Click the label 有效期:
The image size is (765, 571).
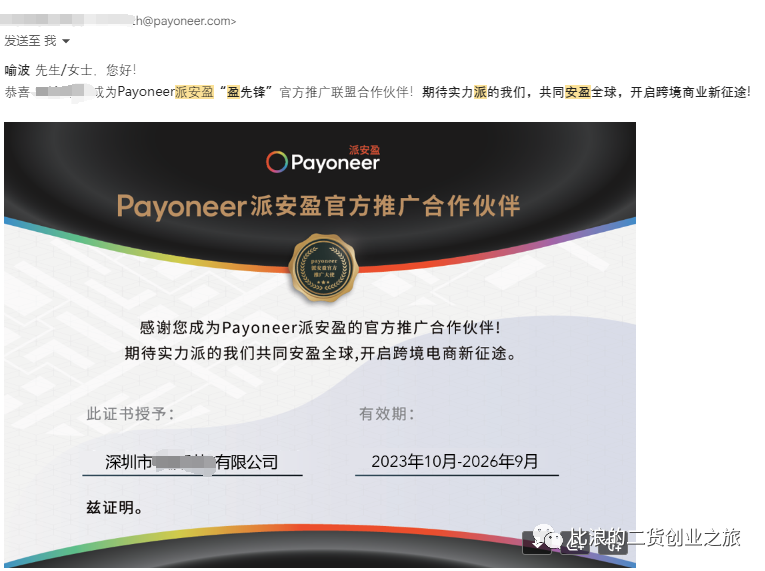tap(387, 414)
